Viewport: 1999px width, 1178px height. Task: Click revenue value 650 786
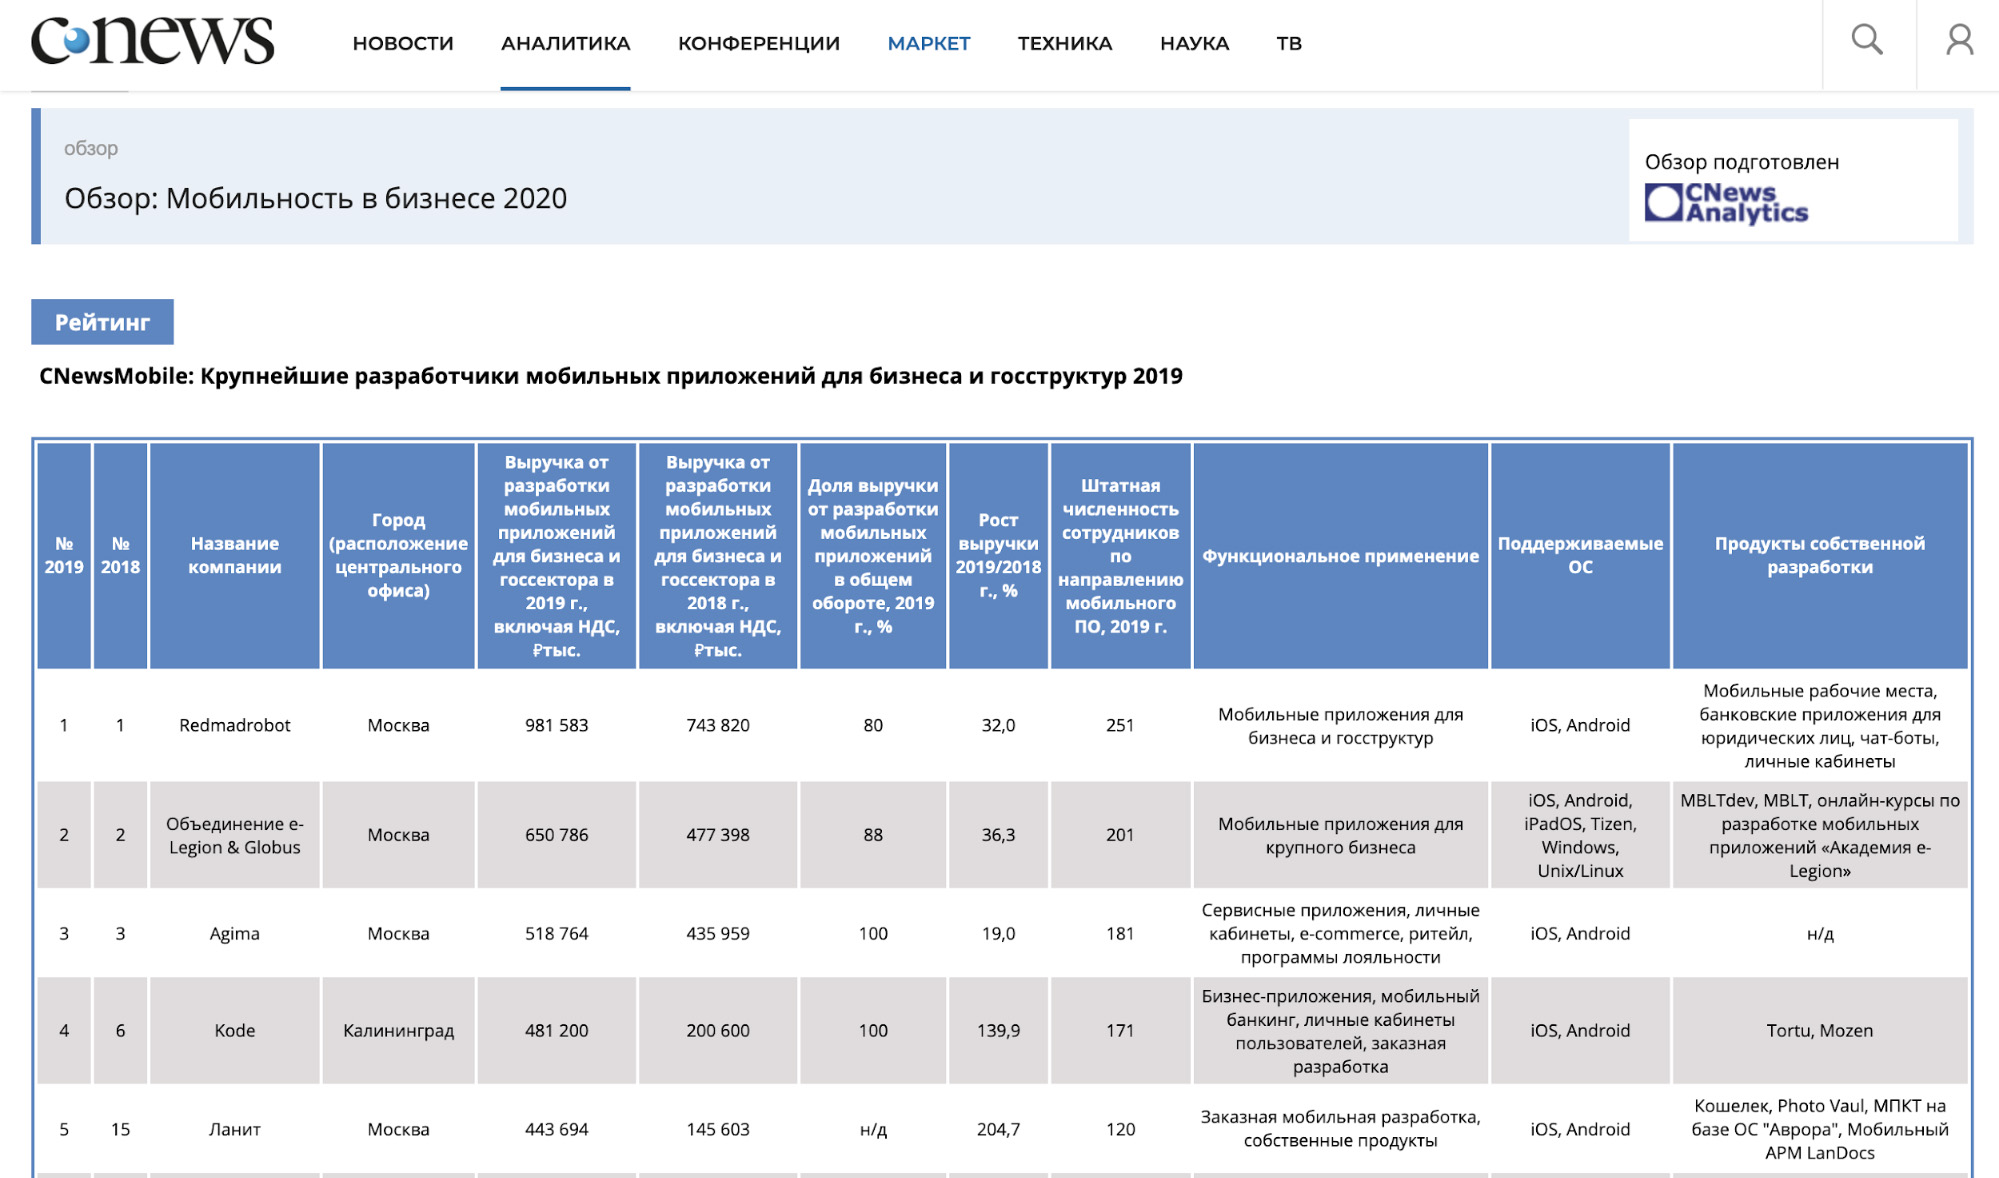557,835
